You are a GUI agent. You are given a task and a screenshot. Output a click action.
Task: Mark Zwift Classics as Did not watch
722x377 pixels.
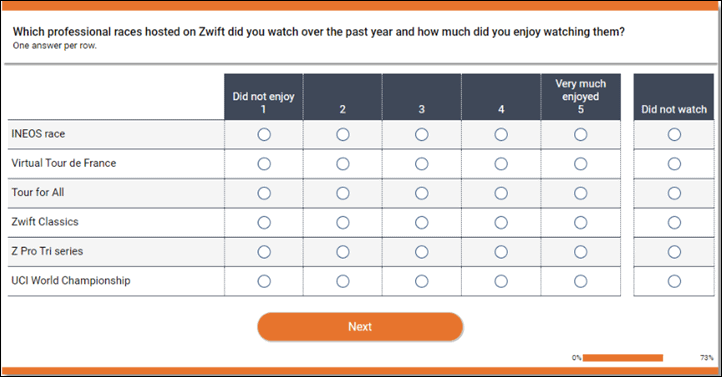(x=674, y=223)
